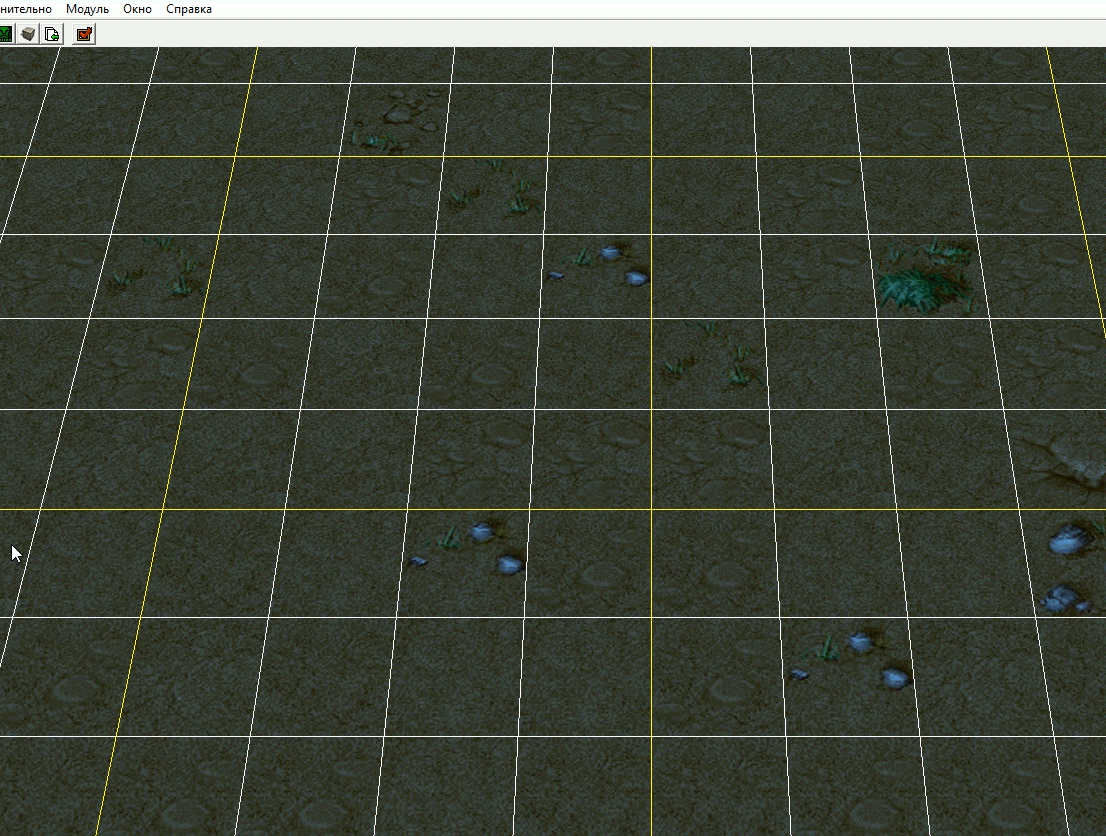Click the Test Map checkmark icon
Screen dimensions: 1106x836
click(84, 34)
